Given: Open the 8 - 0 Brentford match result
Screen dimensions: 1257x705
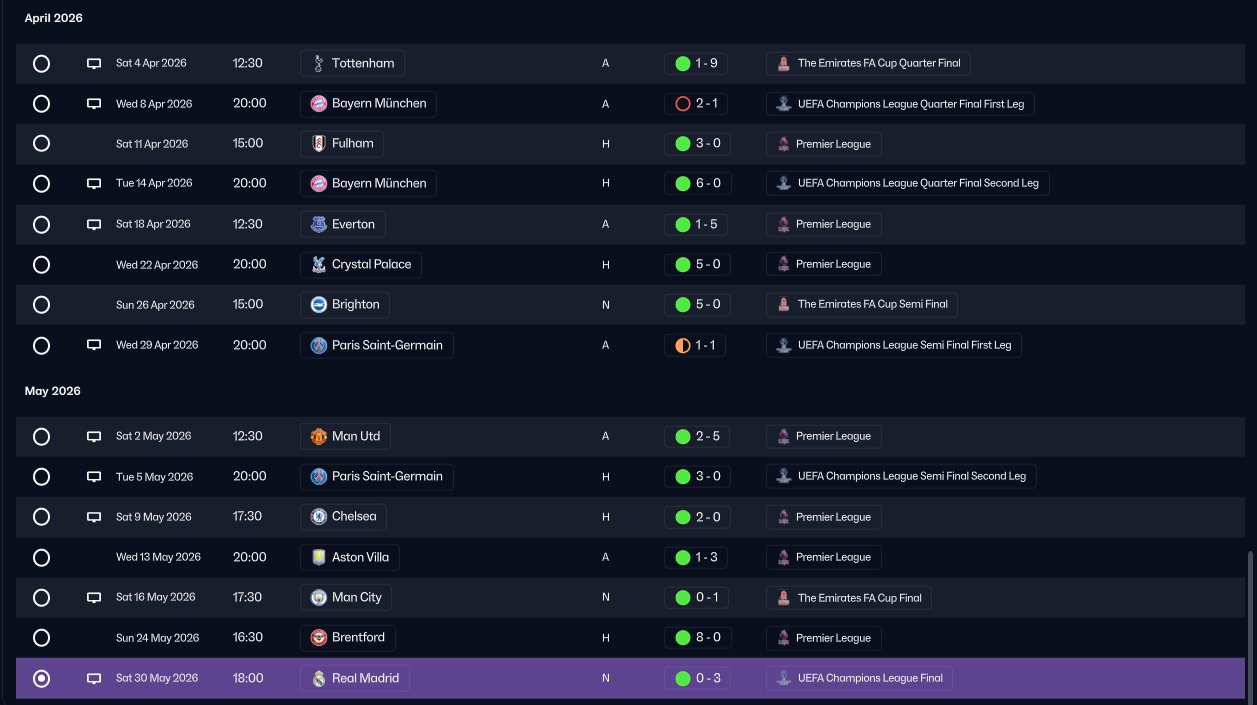Looking at the screenshot, I should 697,638.
